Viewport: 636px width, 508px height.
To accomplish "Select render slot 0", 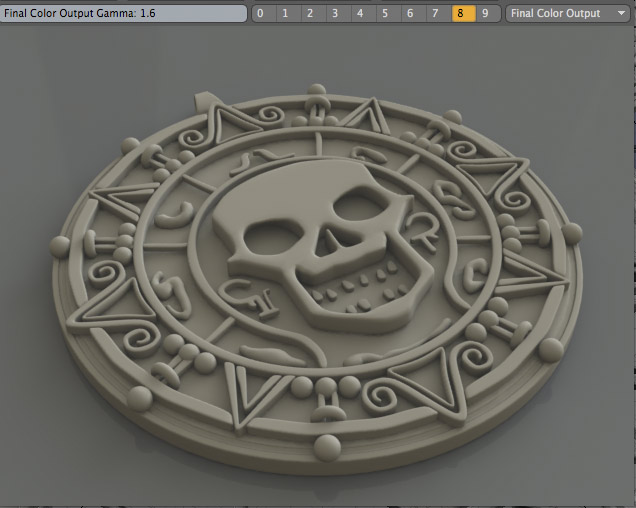I will pyautogui.click(x=264, y=13).
